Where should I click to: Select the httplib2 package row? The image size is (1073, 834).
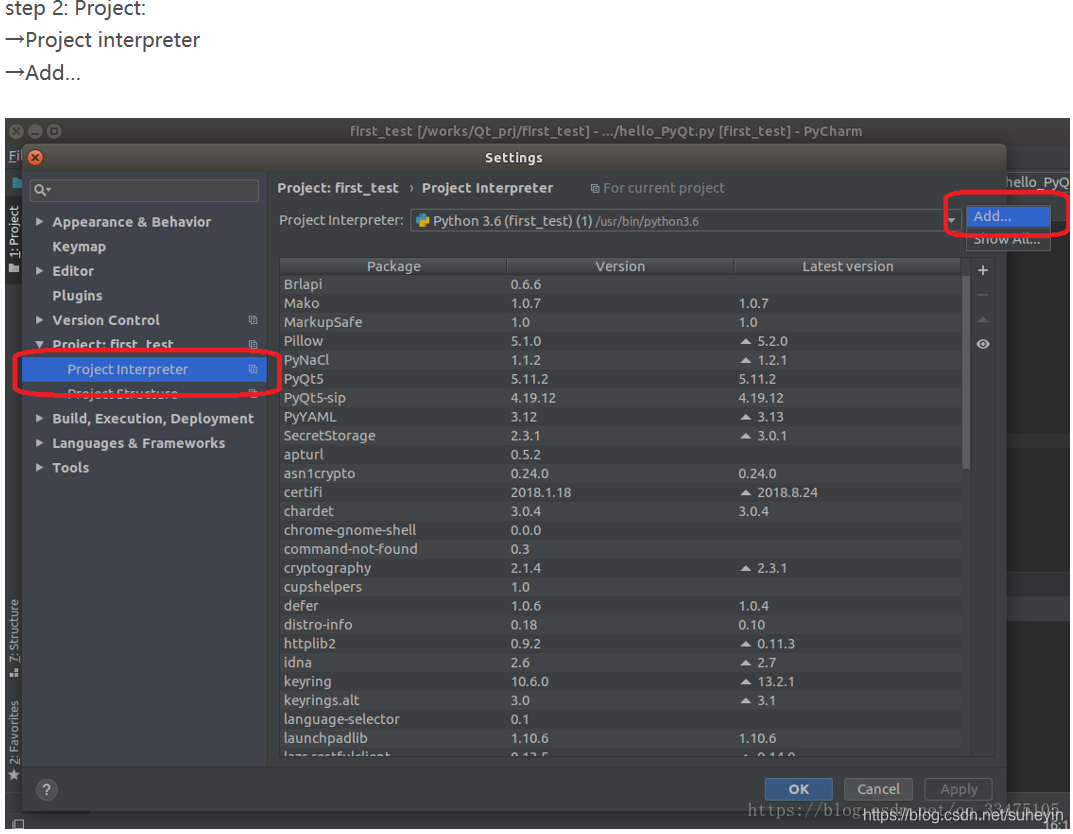point(620,644)
